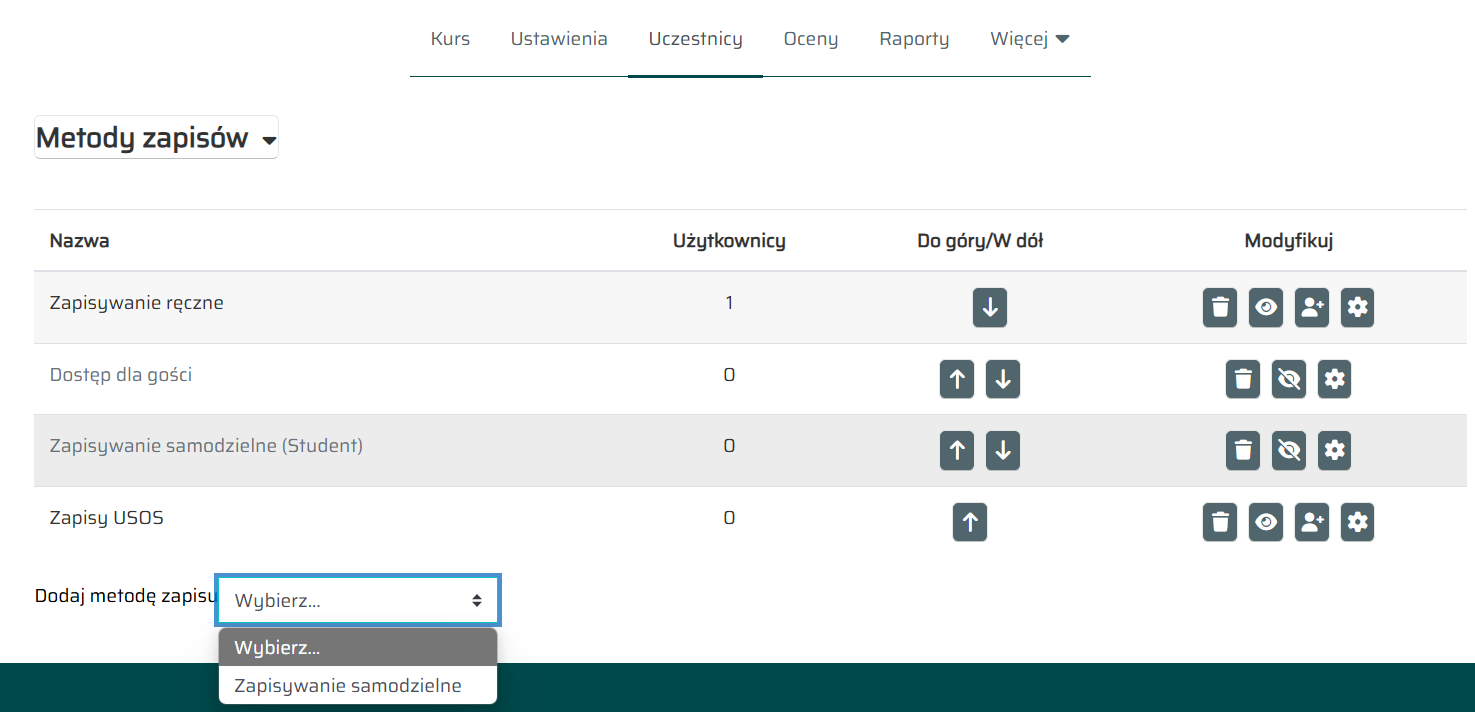Open the Więcej menu

[1030, 39]
